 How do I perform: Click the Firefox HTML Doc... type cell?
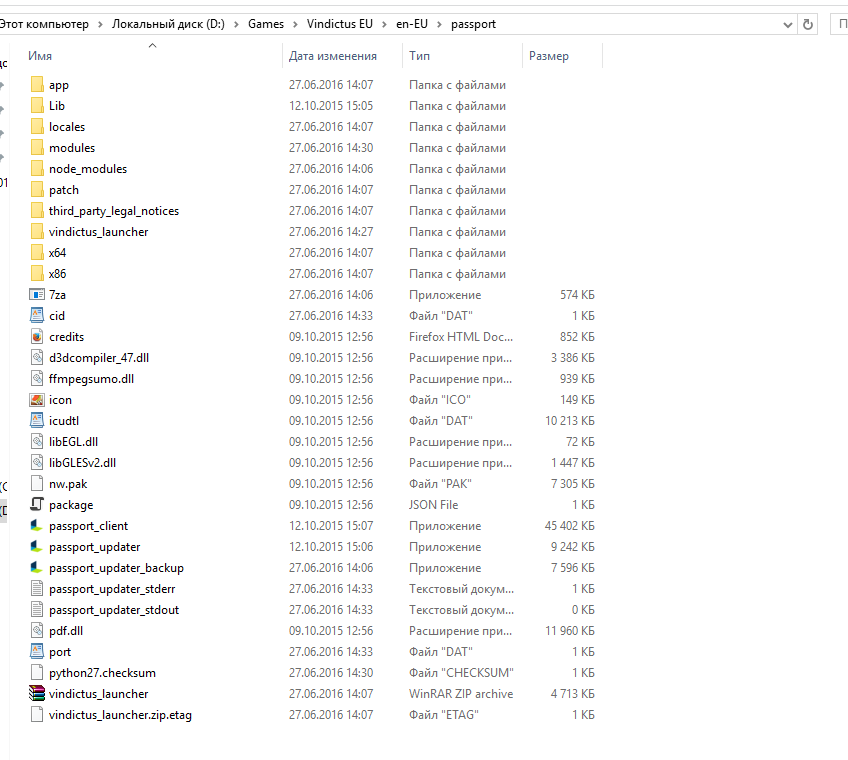click(x=461, y=337)
